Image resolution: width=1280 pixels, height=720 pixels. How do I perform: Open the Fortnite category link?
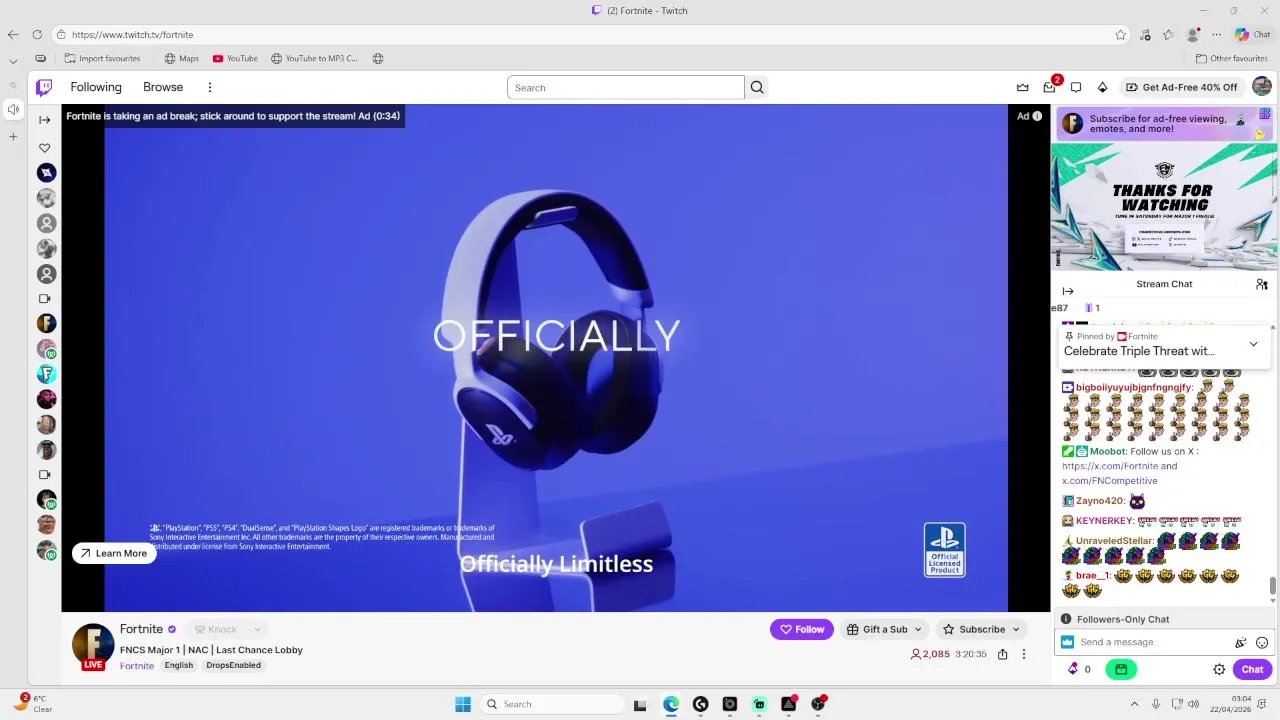137,667
